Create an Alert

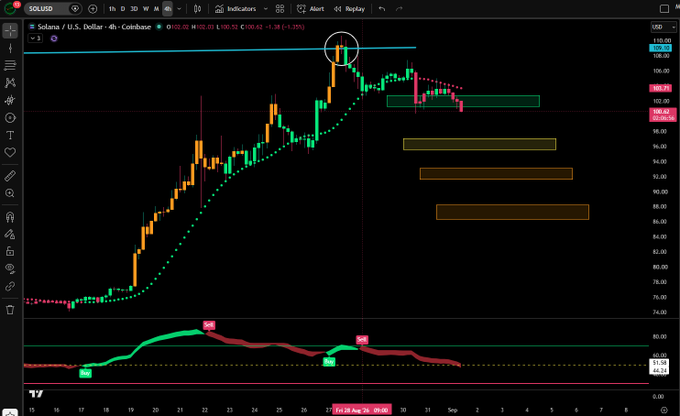[x=311, y=9]
